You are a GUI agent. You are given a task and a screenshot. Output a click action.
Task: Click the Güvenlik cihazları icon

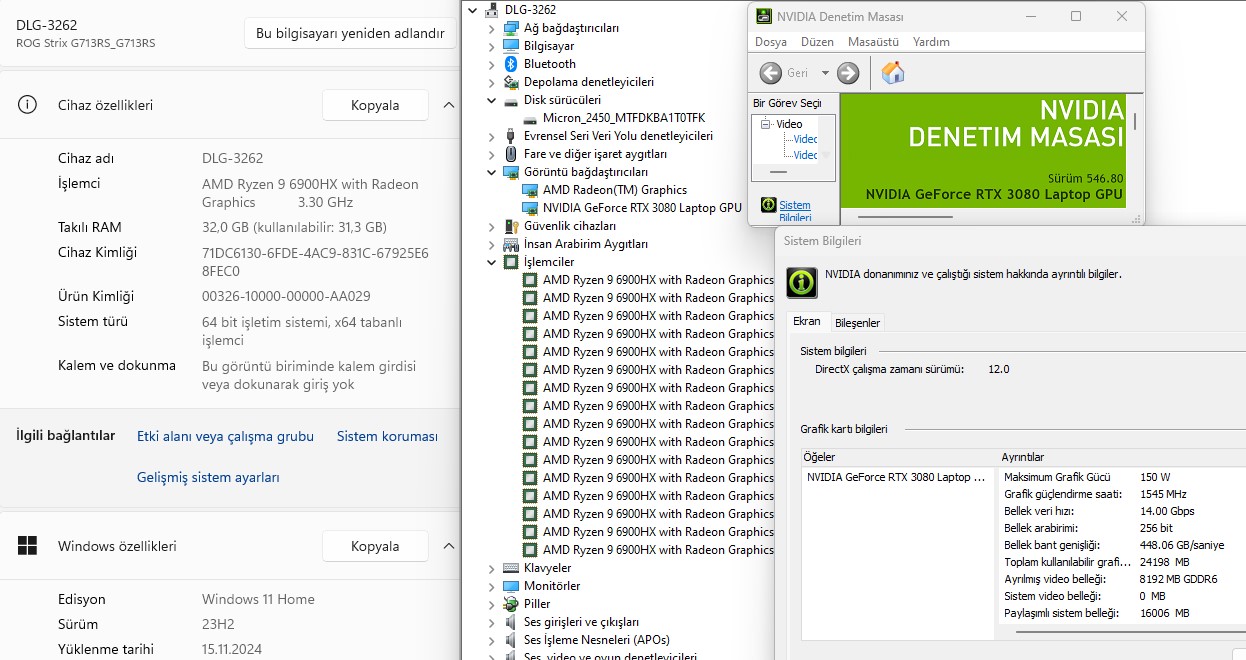point(511,226)
